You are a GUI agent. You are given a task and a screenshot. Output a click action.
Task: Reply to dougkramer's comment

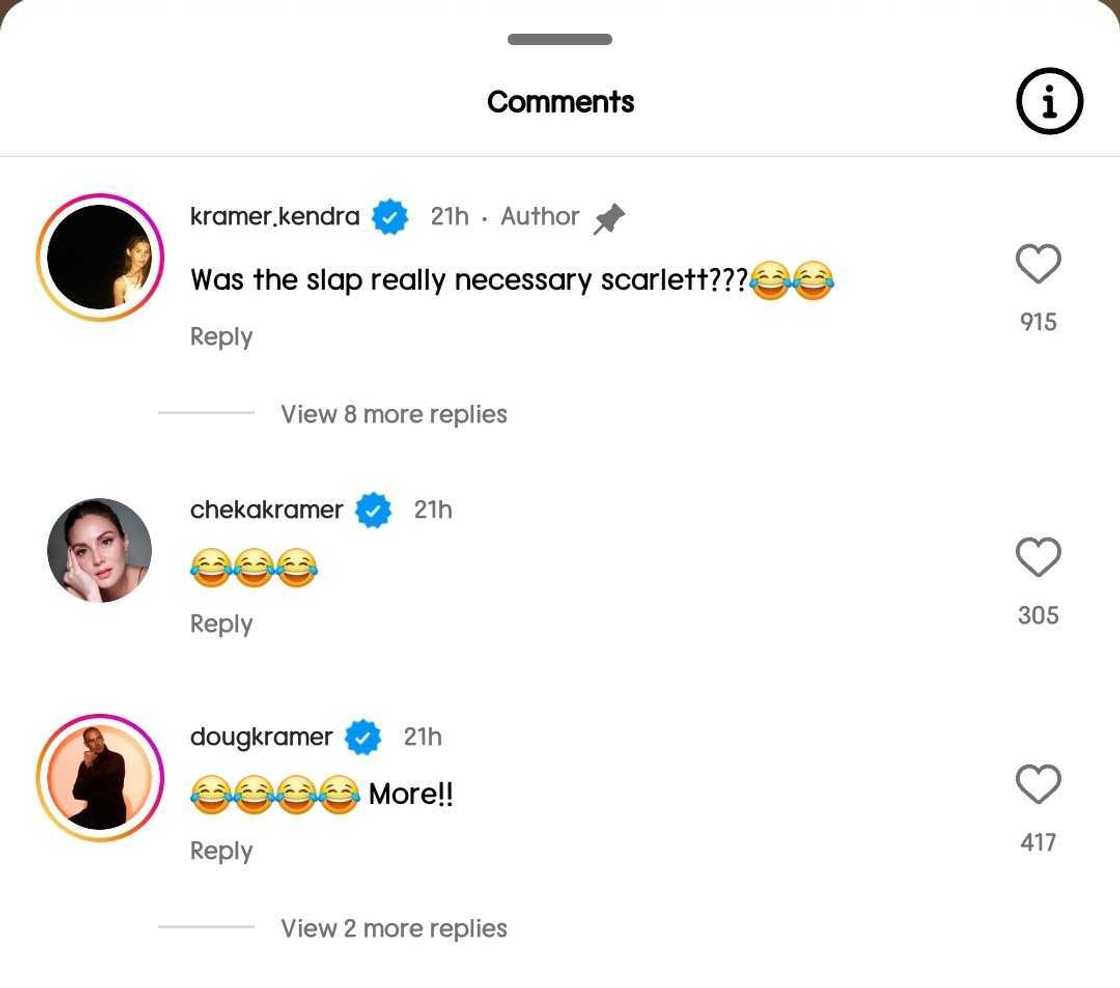point(220,850)
